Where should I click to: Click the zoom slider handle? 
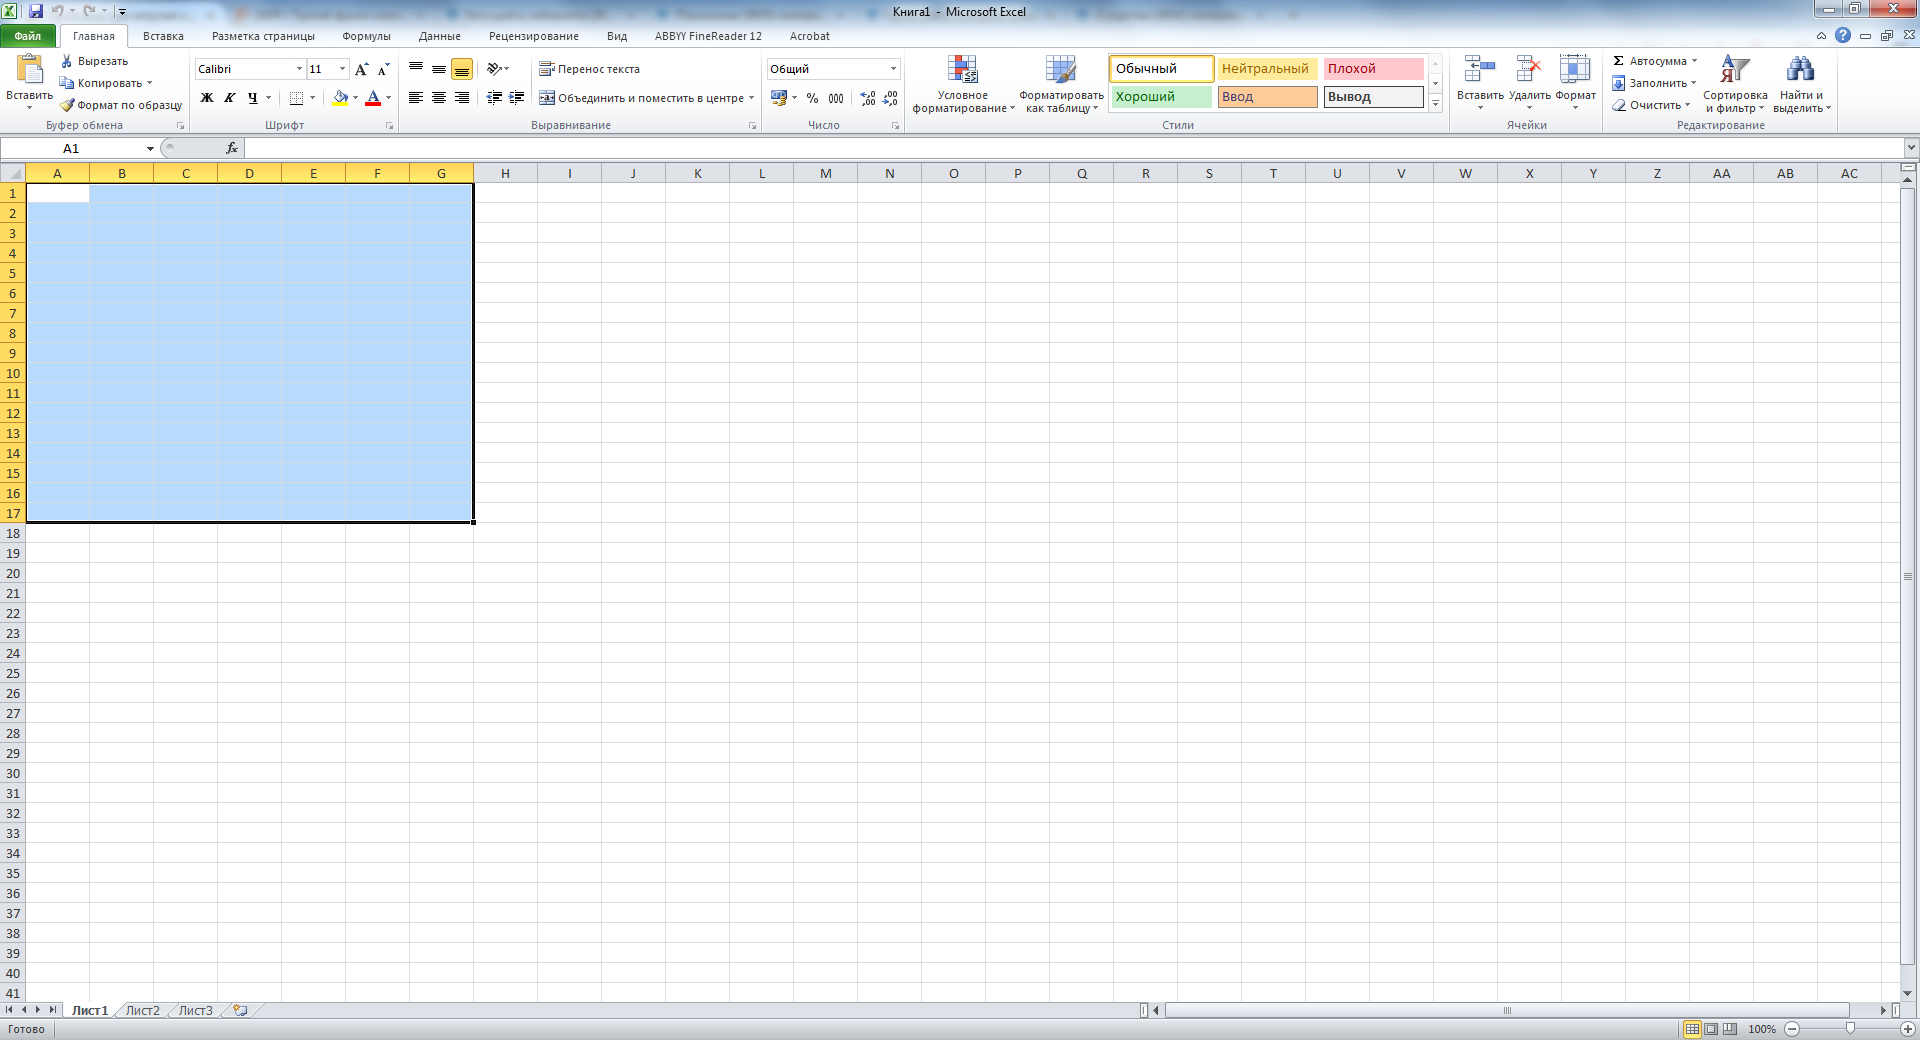[x=1850, y=1028]
